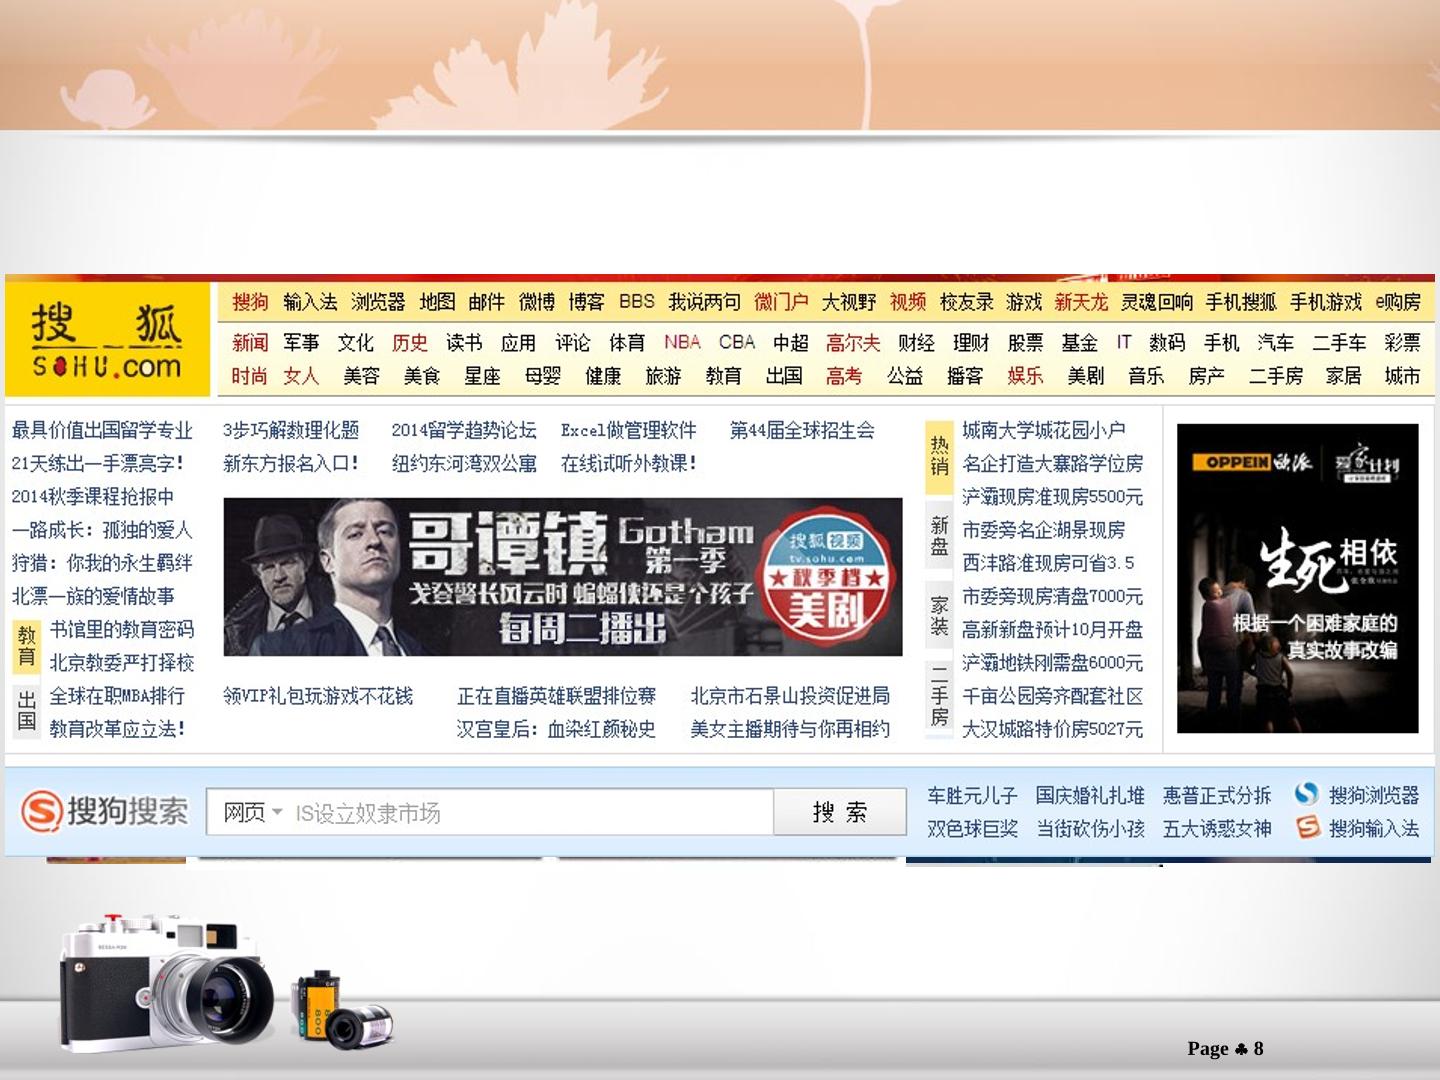Open link 汉宫皇后:血染红颜秘史

click(x=556, y=729)
